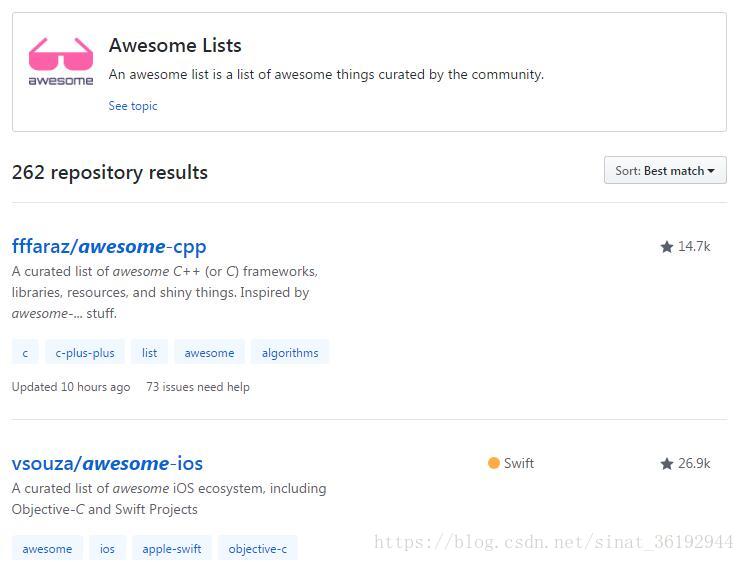Click the 'apple-swift' topic tag
The image size is (745, 562).
tap(172, 549)
